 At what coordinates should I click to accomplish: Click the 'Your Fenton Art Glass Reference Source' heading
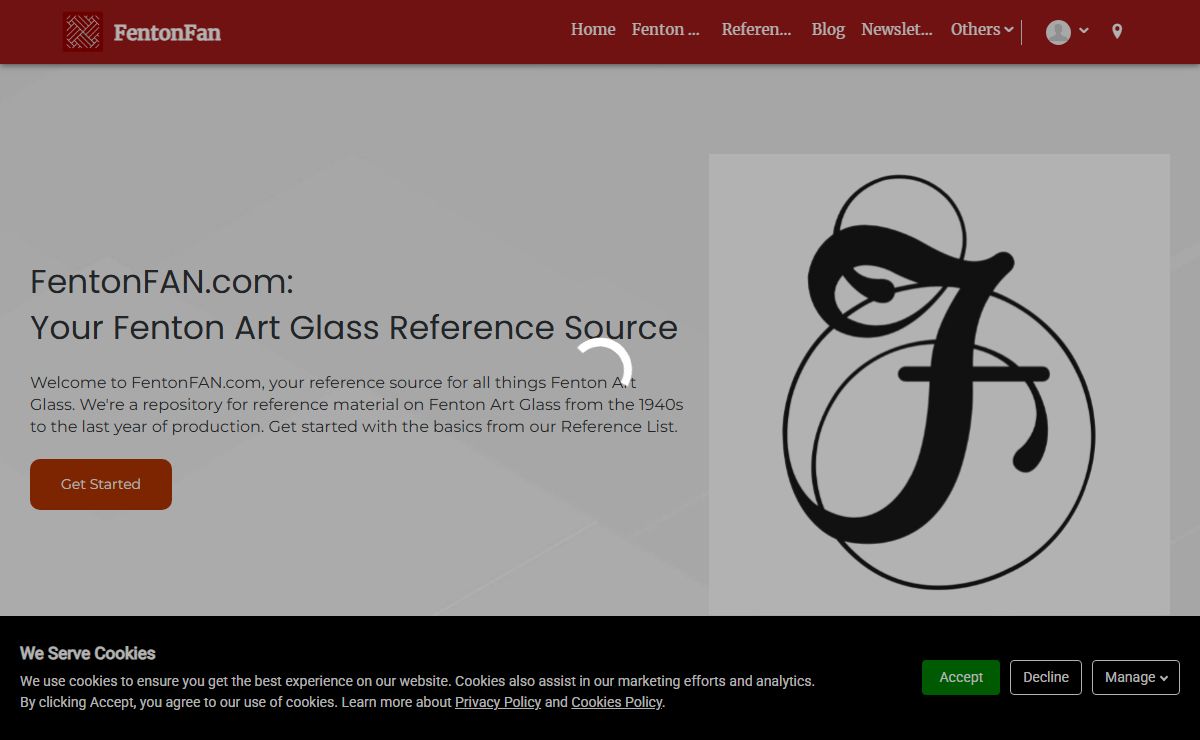coord(354,327)
